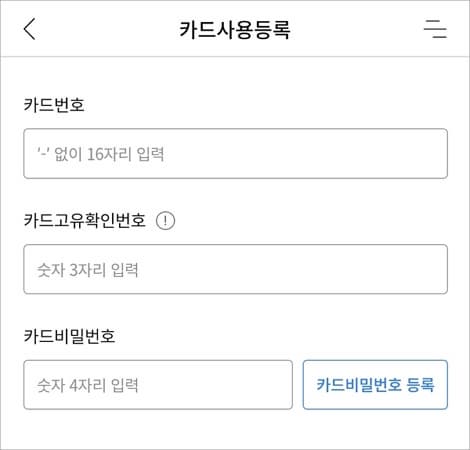The image size is (470, 450).
Task: Click the word 등록 in the blue button
Action: pyautogui.click(x=420, y=385)
